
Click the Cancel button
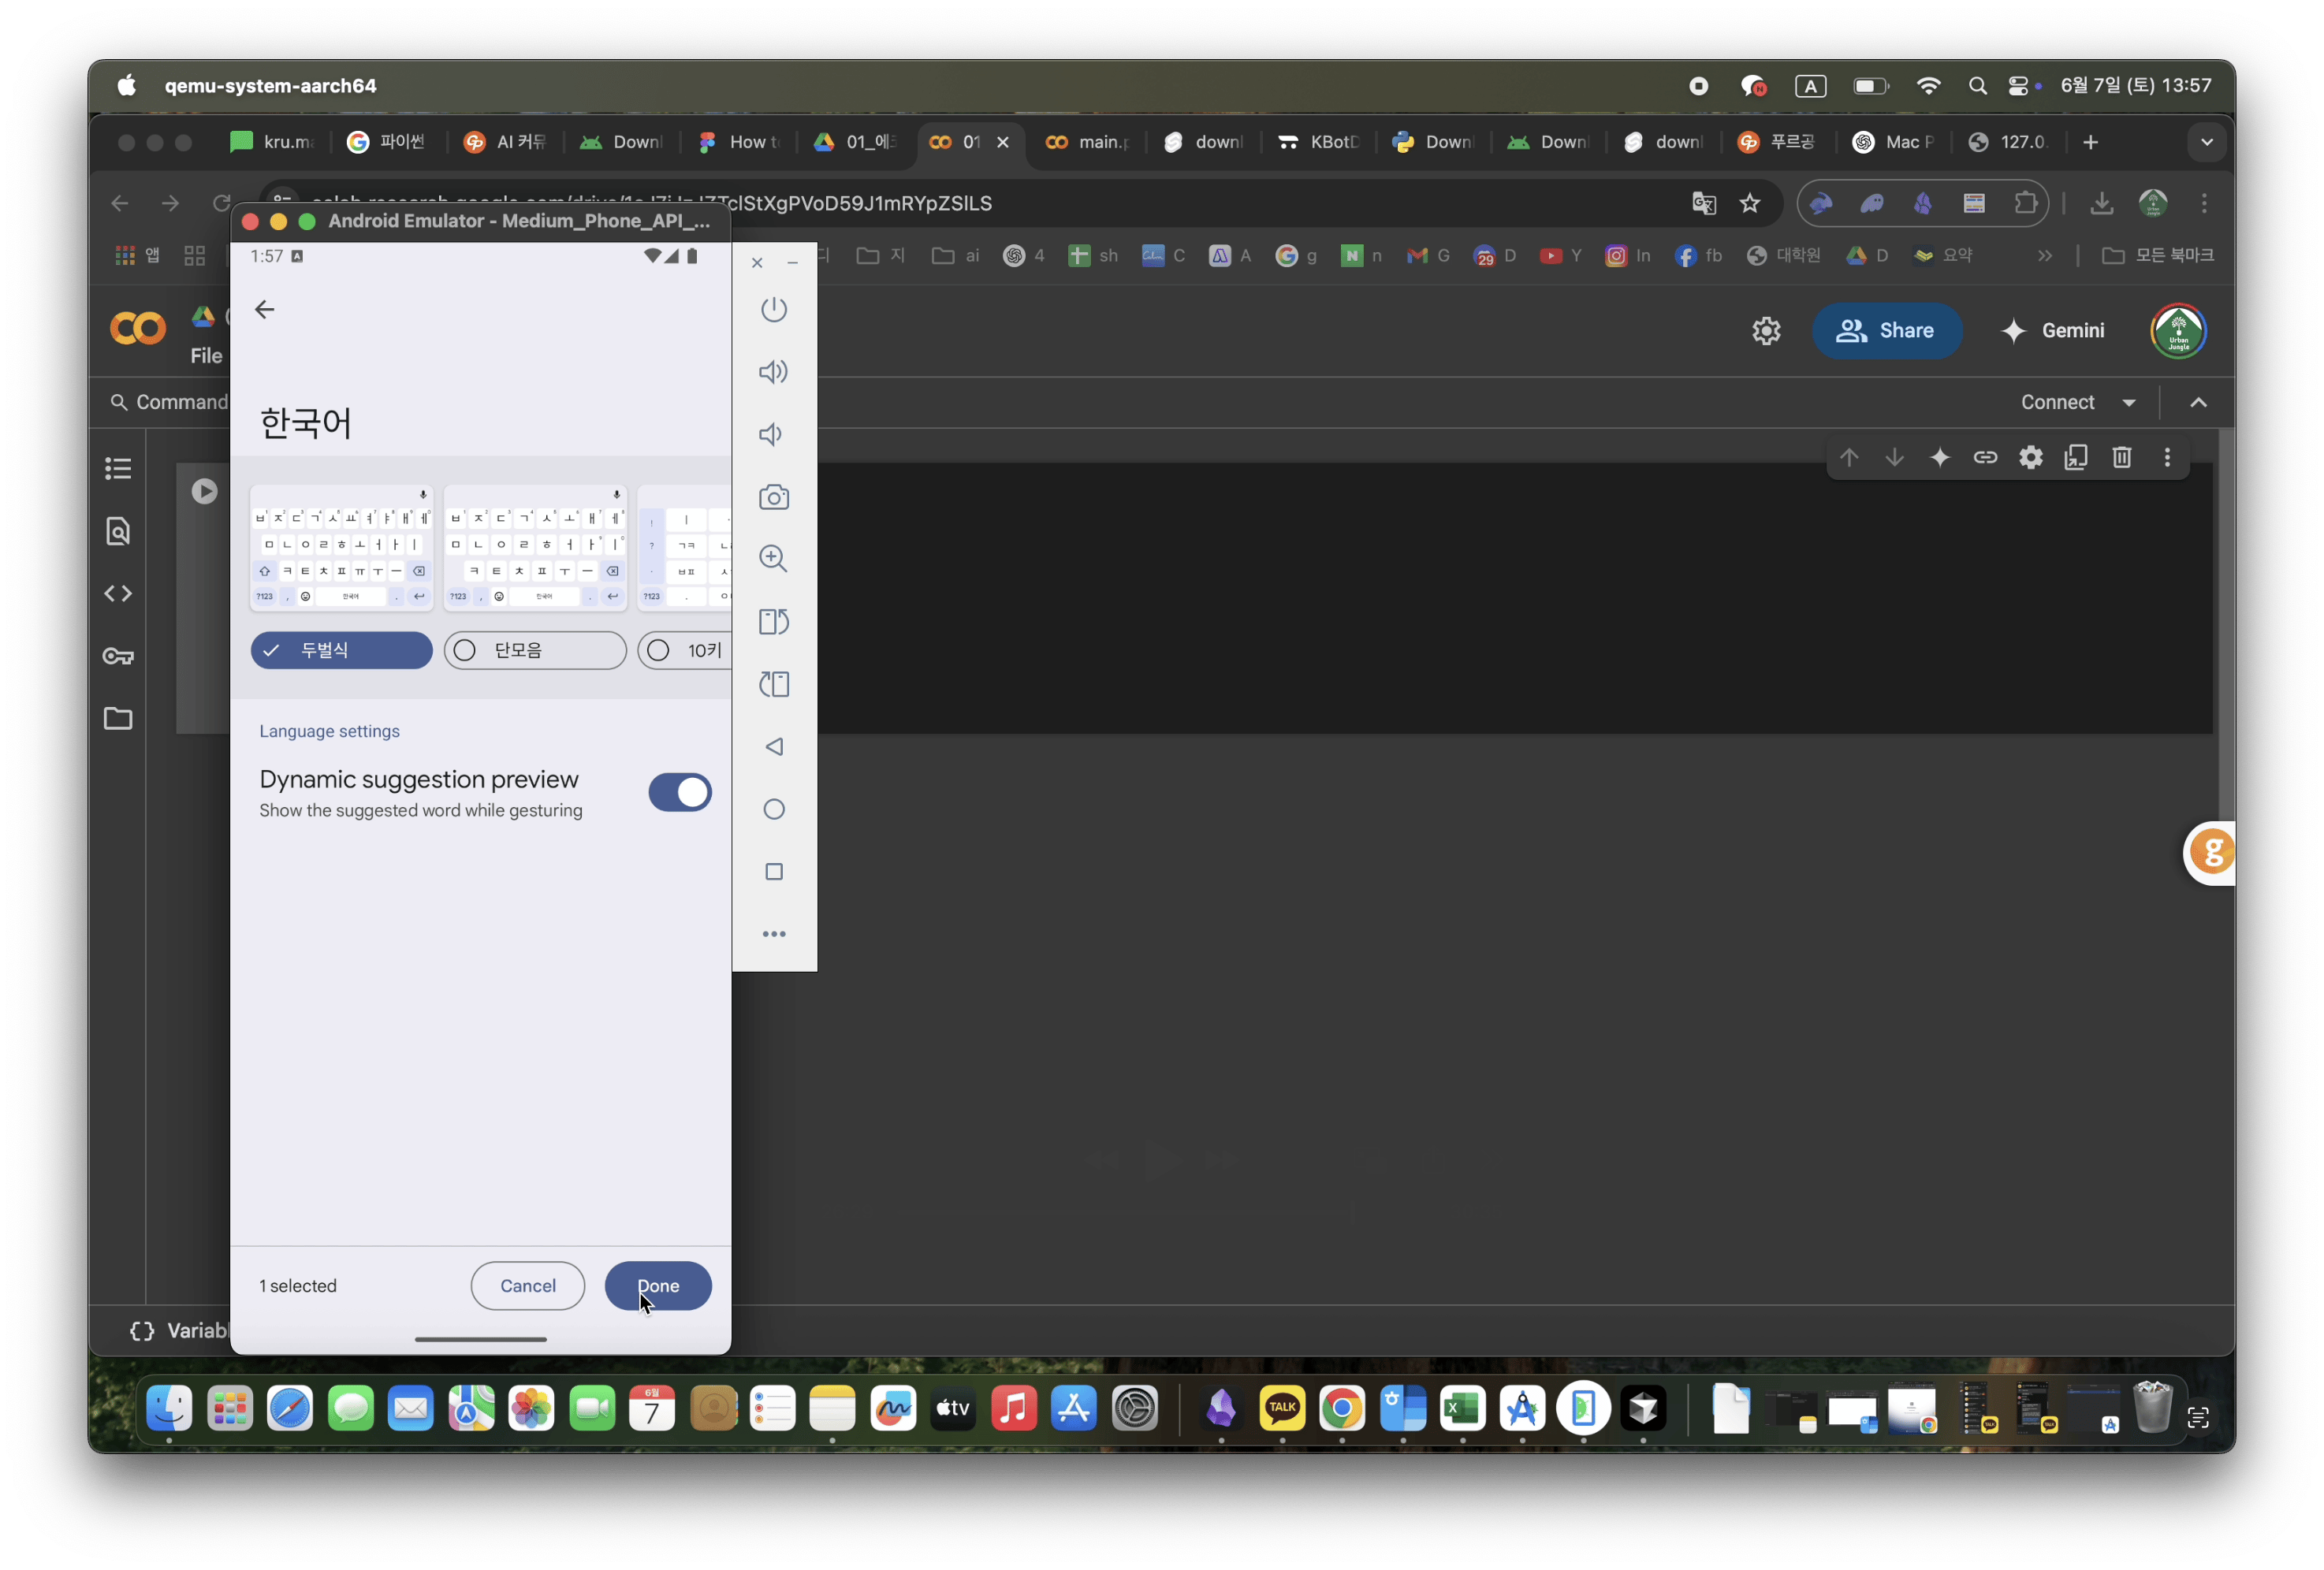pyautogui.click(x=527, y=1285)
